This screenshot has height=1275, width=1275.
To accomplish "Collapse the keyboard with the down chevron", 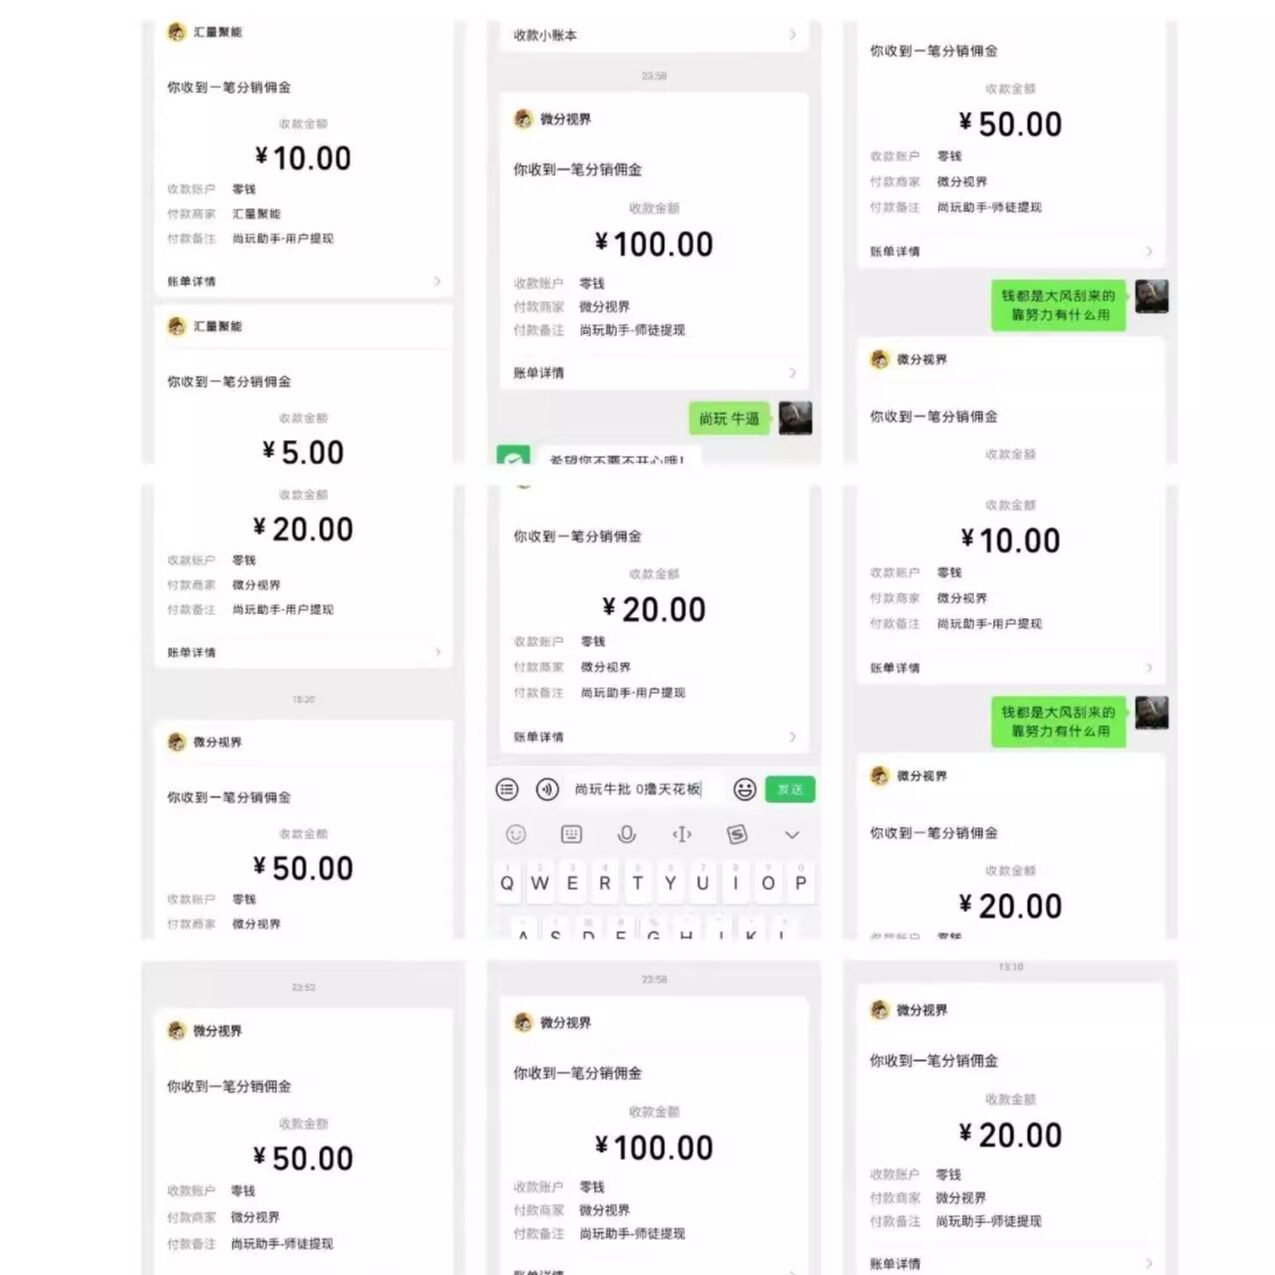I will click(792, 834).
